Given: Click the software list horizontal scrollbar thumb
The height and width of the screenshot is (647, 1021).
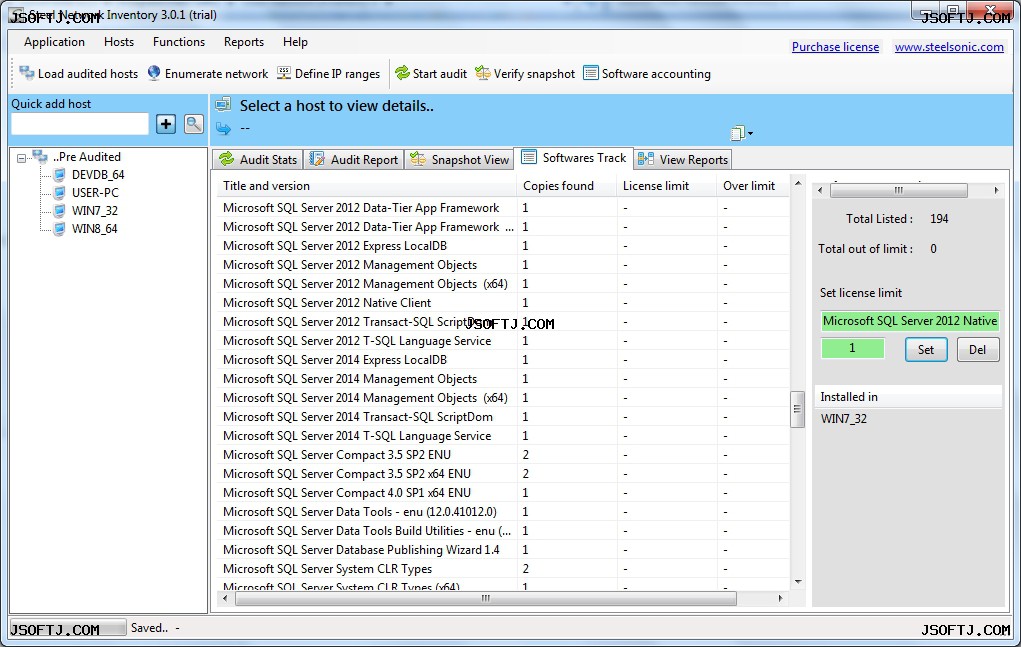Looking at the screenshot, I should 486,598.
